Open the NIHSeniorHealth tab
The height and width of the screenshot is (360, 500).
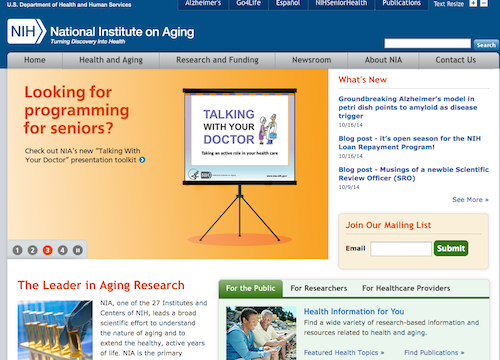pos(341,4)
